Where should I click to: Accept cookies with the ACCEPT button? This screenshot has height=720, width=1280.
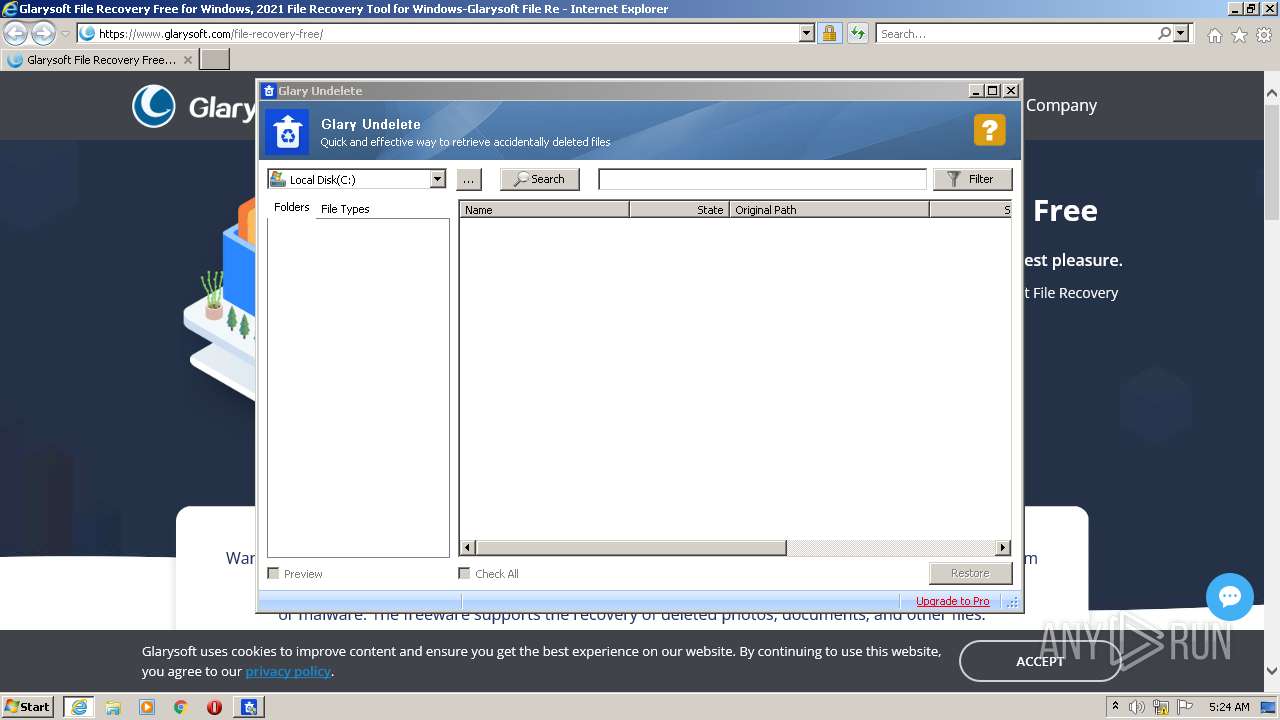1040,661
